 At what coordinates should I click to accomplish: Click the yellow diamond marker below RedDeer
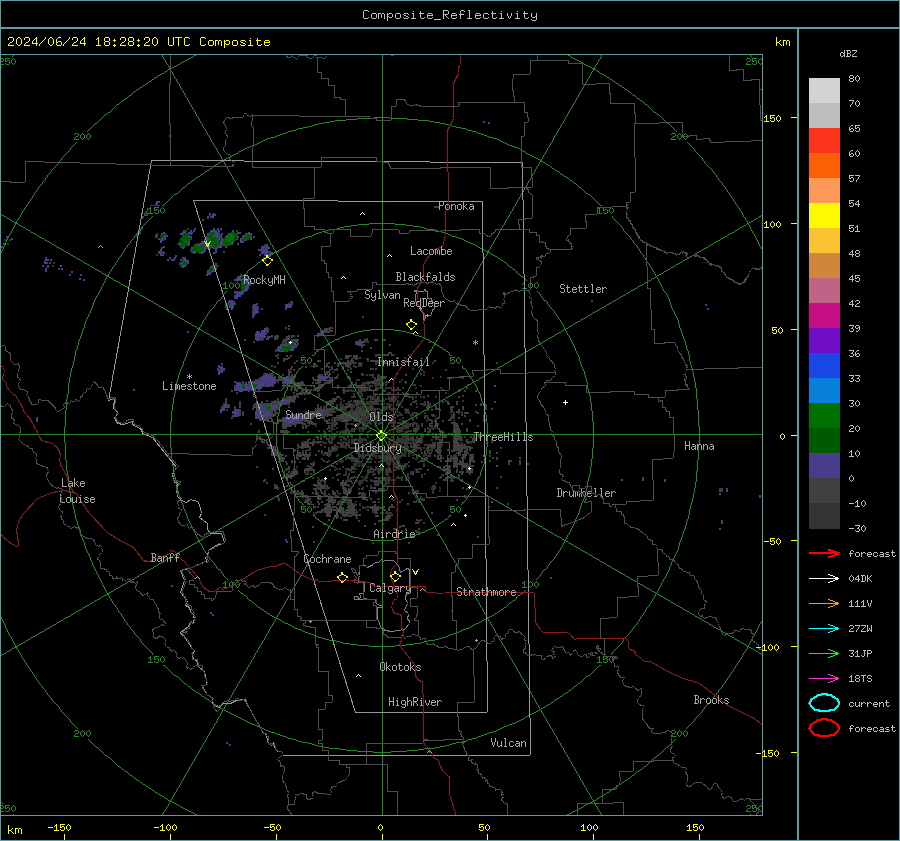(x=411, y=325)
